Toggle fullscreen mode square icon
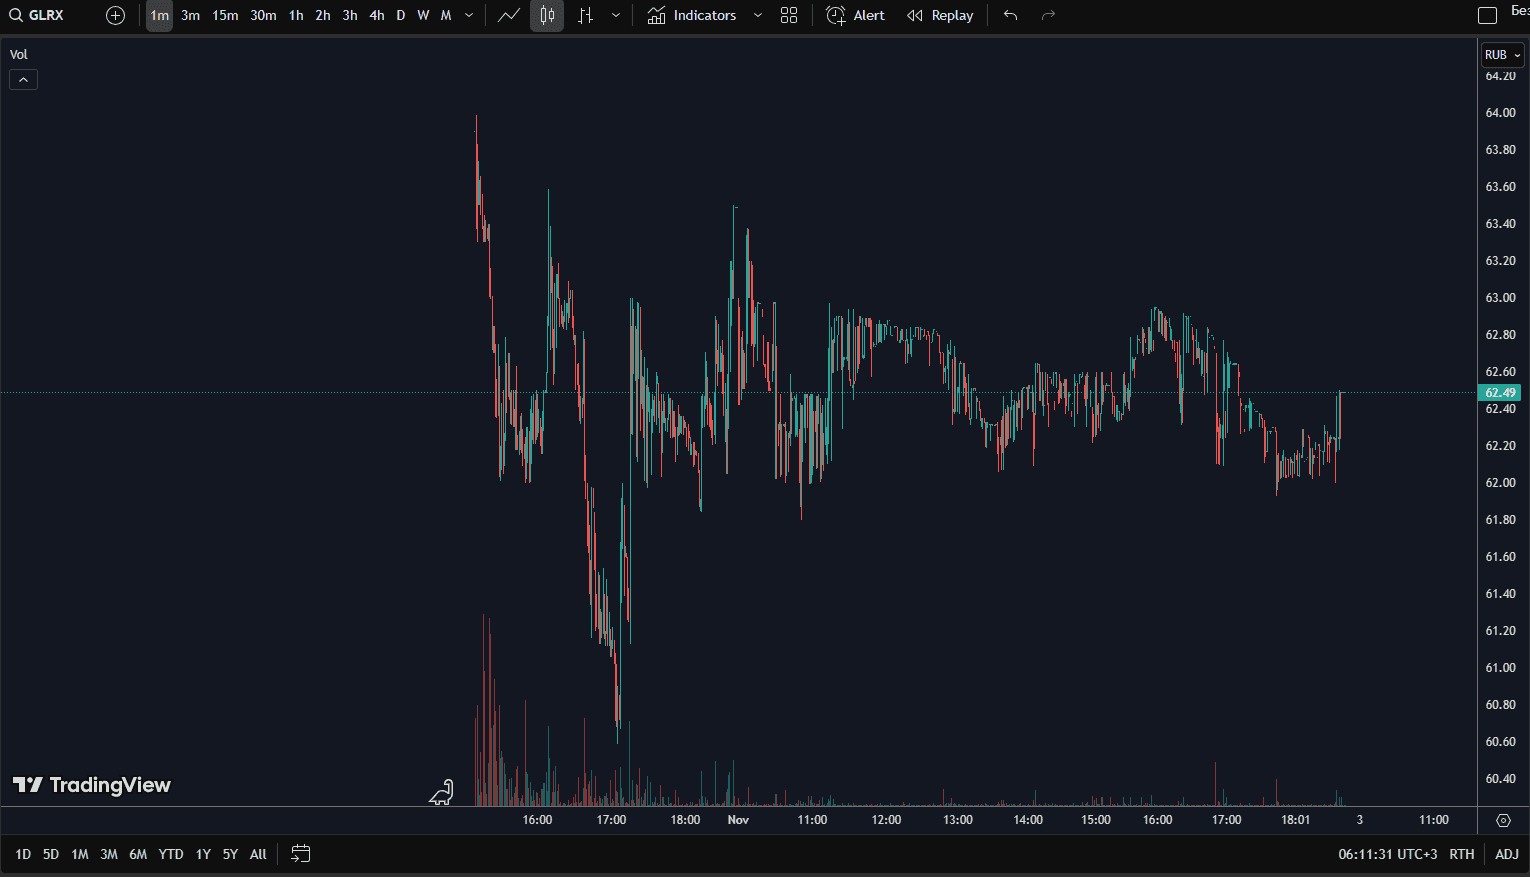Viewport: 1530px width, 877px height. (x=1487, y=15)
